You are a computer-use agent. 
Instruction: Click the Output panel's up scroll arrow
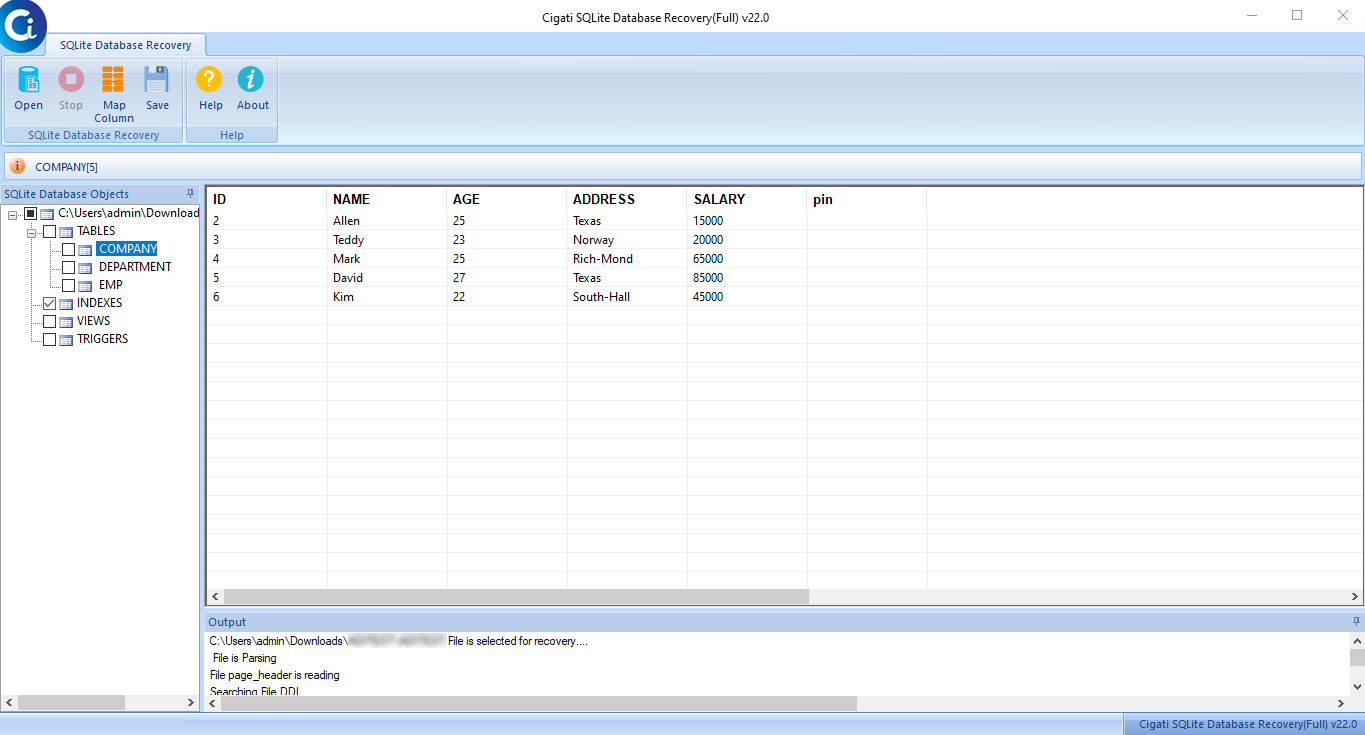(x=1357, y=640)
